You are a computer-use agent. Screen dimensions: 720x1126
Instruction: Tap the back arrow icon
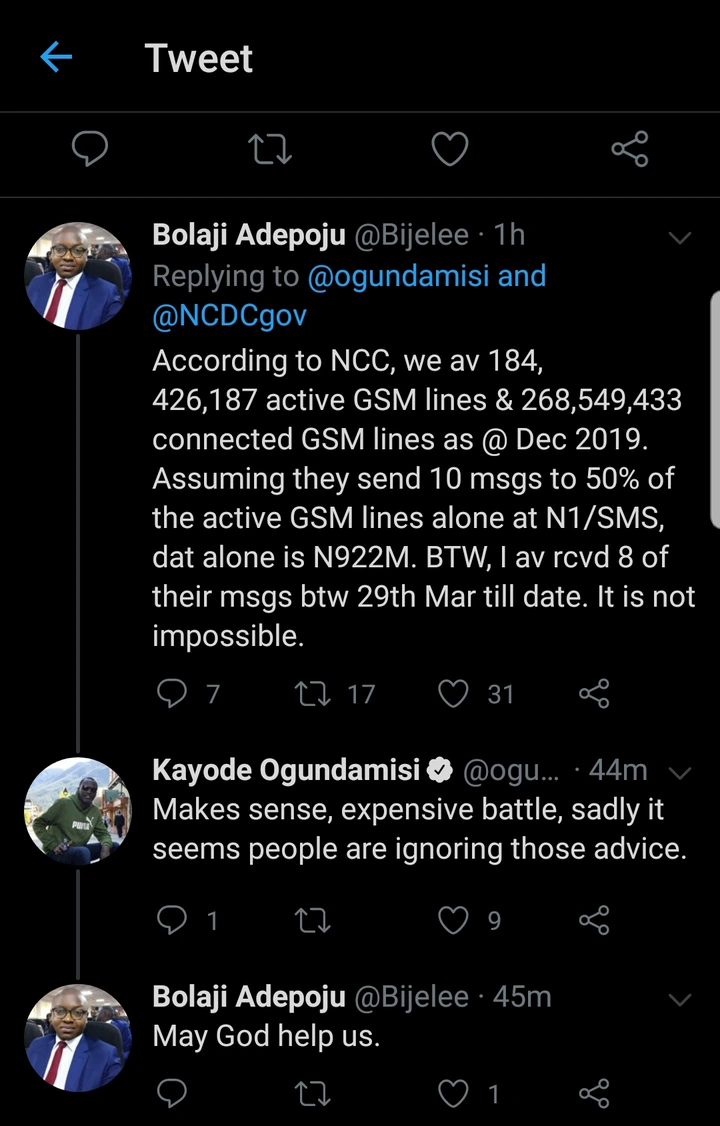[x=56, y=57]
